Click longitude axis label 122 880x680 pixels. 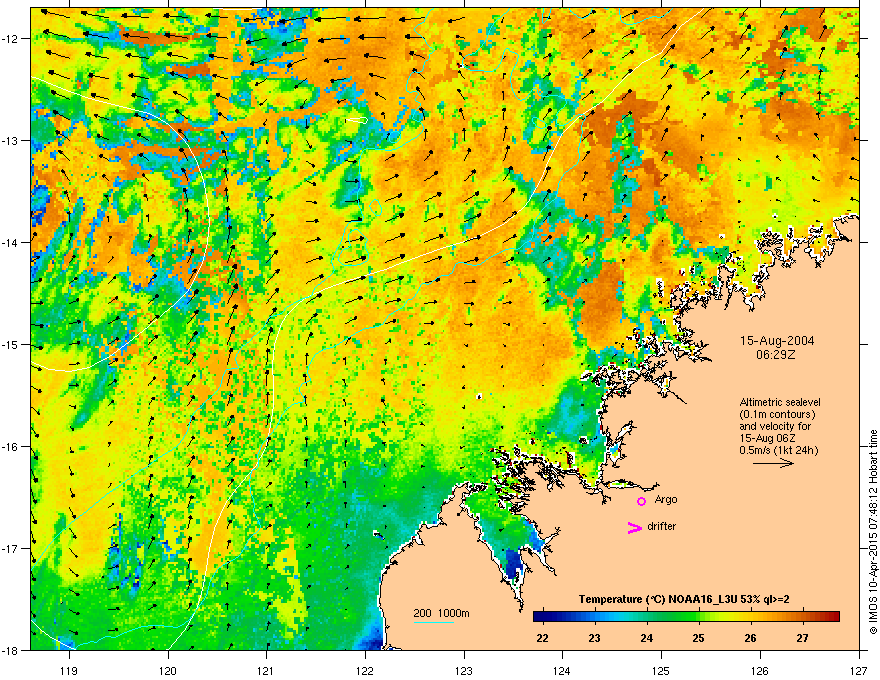pyautogui.click(x=365, y=670)
